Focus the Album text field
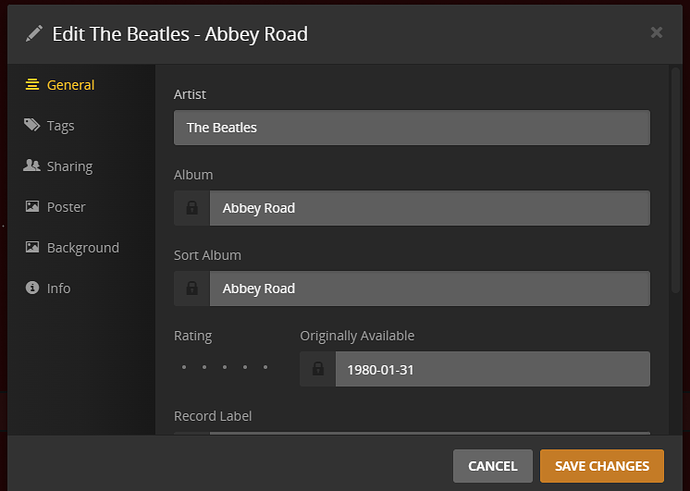This screenshot has width=690, height=491. (x=430, y=208)
